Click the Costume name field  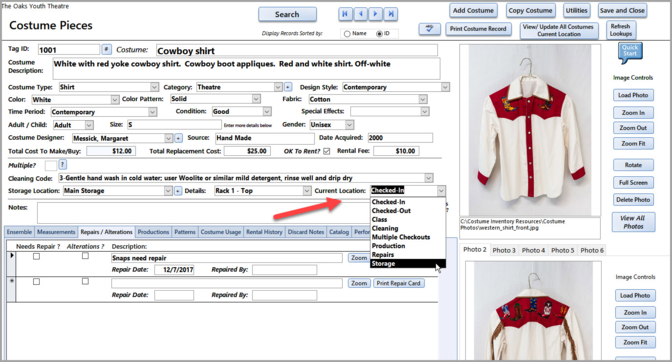click(x=297, y=51)
